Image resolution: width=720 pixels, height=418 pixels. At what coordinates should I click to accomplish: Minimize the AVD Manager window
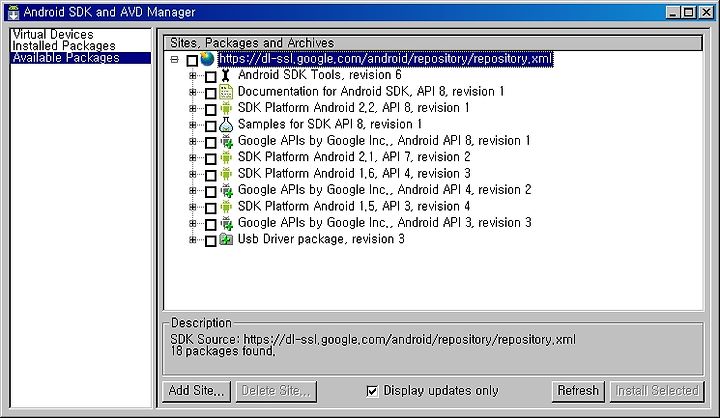(673, 12)
